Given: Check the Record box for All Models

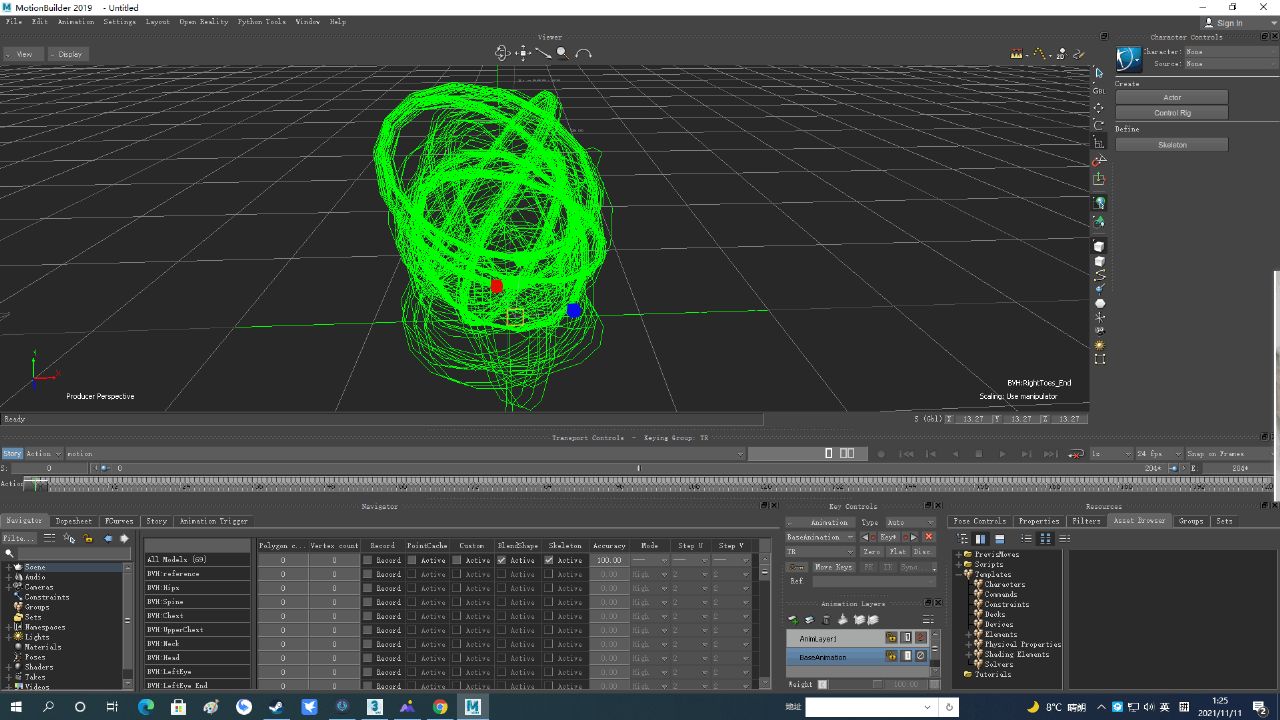Looking at the screenshot, I should 367,560.
